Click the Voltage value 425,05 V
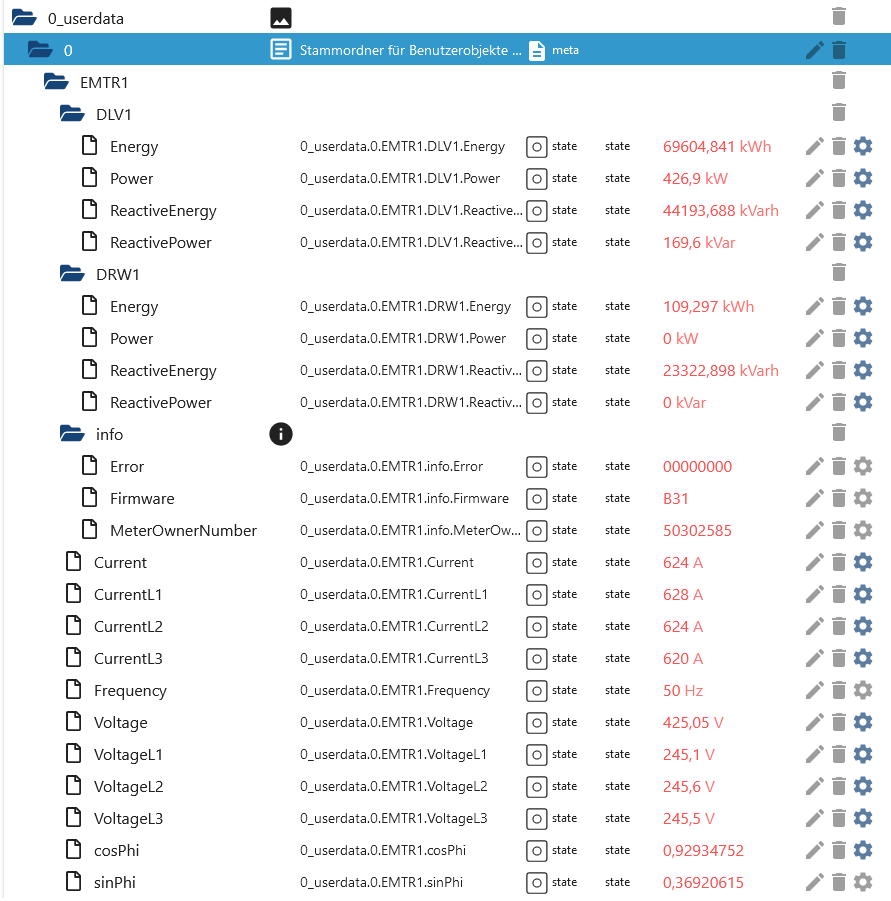The height and width of the screenshot is (901, 891). point(693,722)
